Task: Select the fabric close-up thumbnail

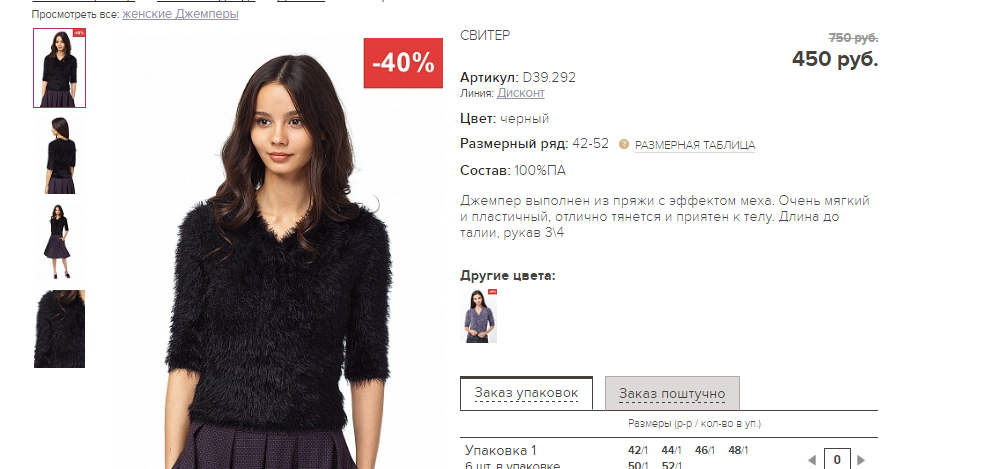Action: [x=59, y=328]
